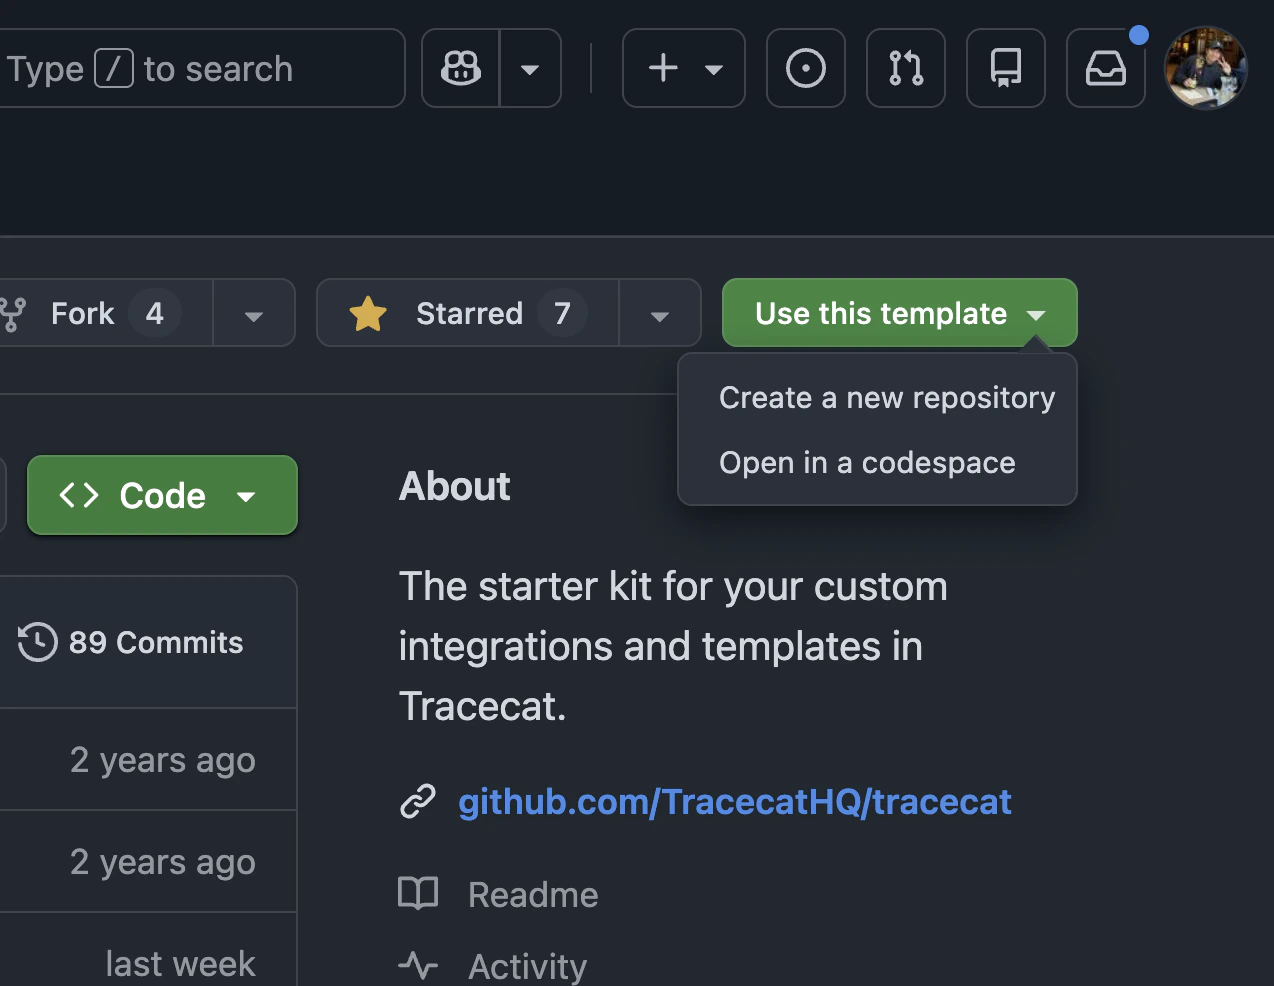This screenshot has width=1274, height=986.
Task: View Pull requests via the header icon
Action: click(x=906, y=68)
